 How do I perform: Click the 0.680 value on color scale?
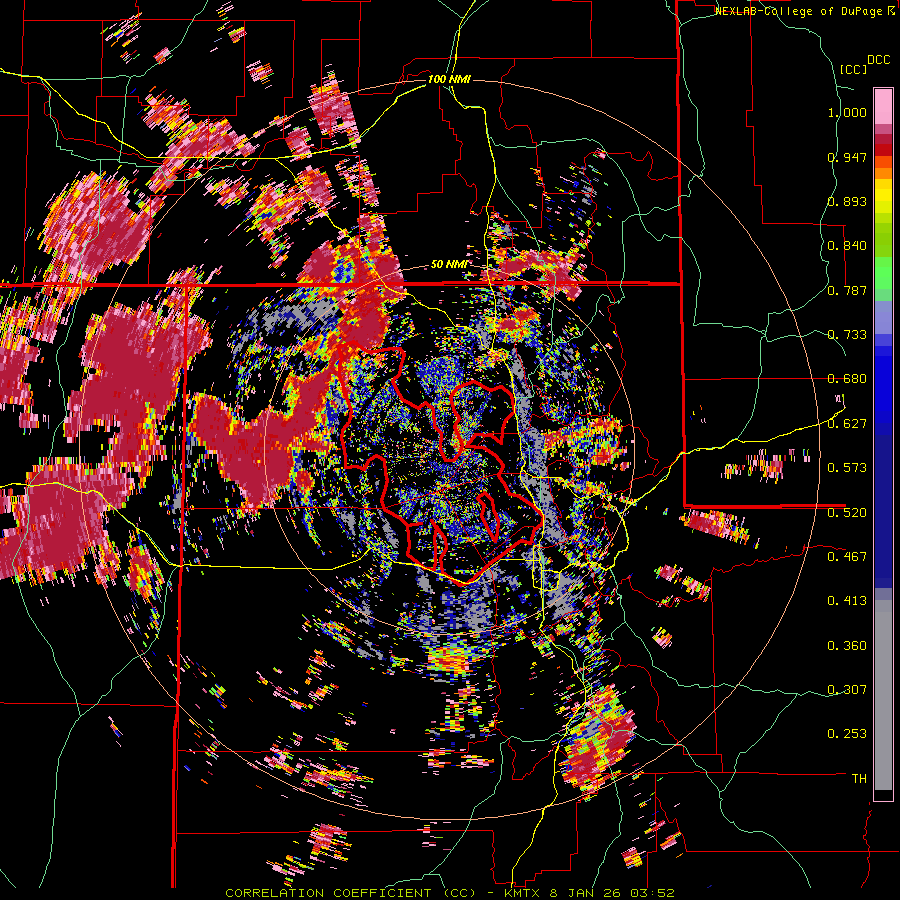click(847, 379)
